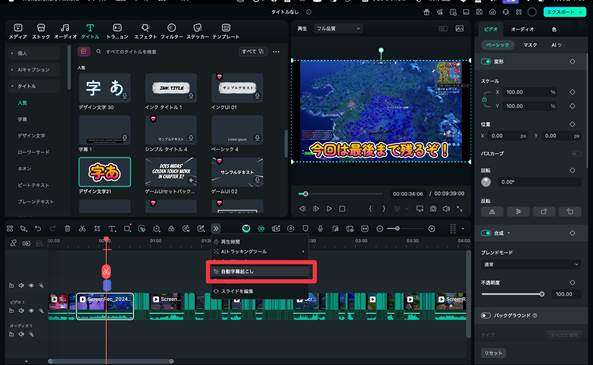Open the すべて filter dropdown in titles panel
Image resolution: width=593 pixels, height=365 pixels.
(253, 51)
